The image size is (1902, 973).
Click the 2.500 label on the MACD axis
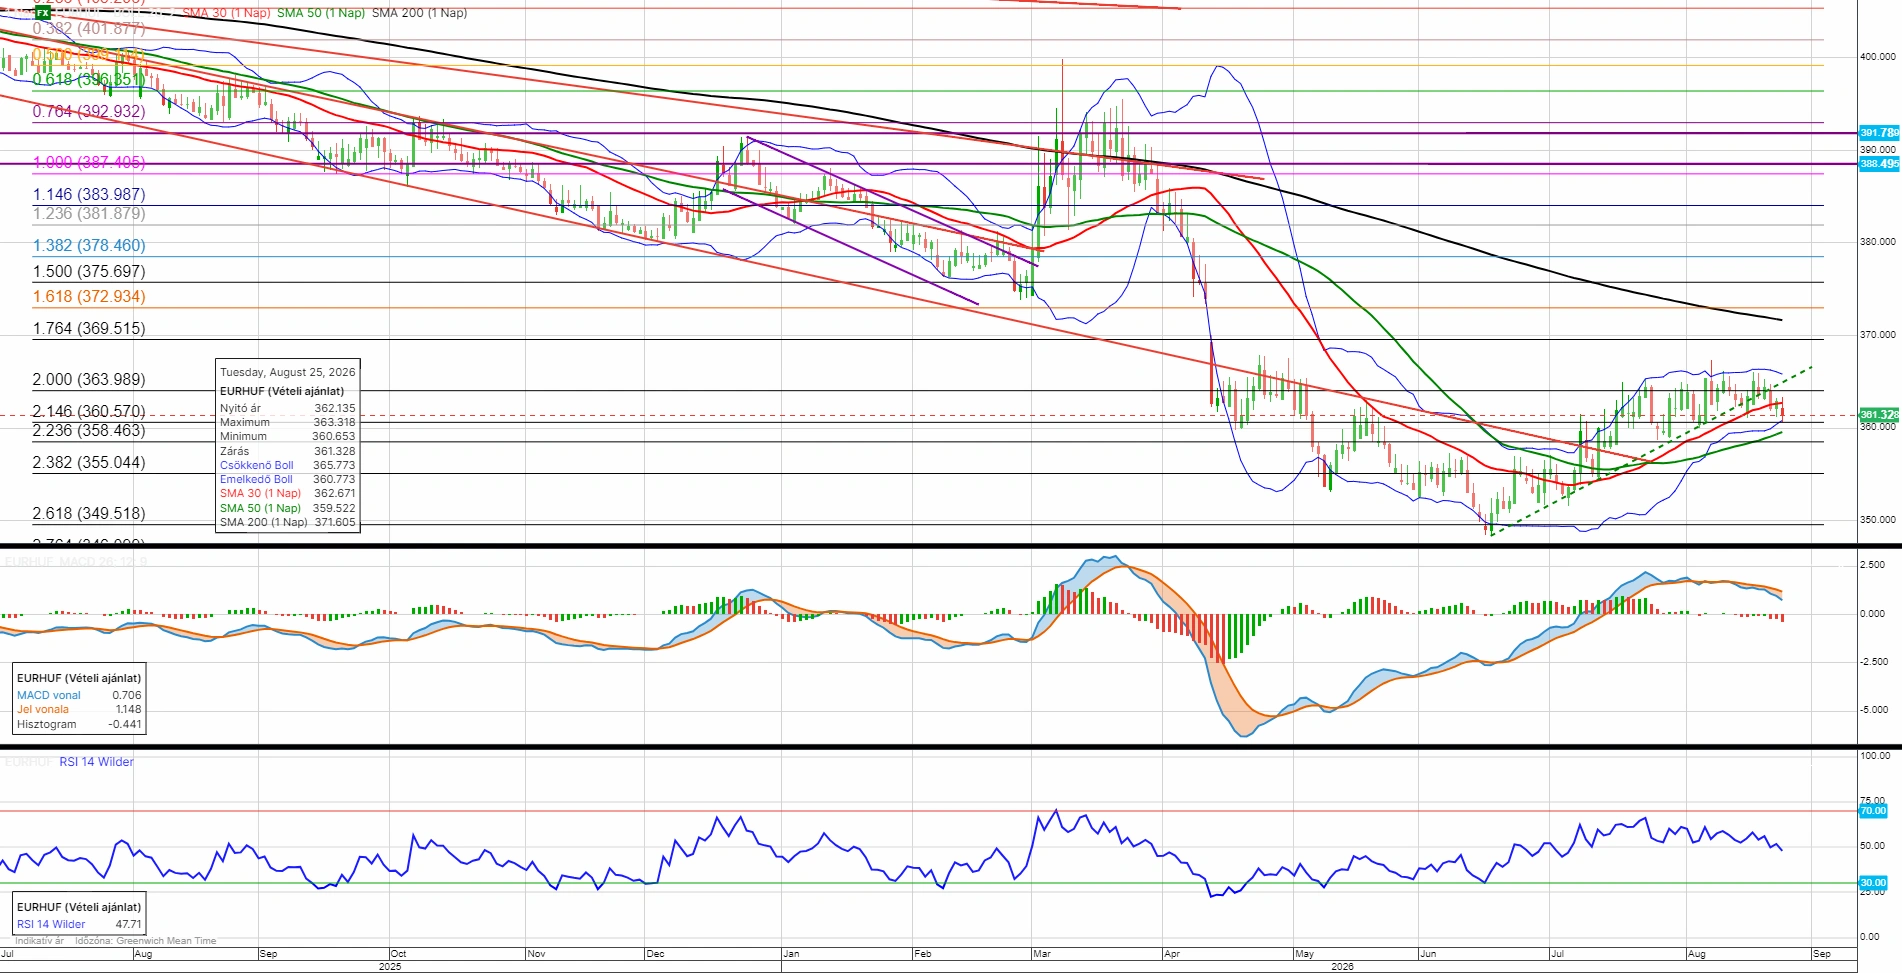click(x=1873, y=565)
